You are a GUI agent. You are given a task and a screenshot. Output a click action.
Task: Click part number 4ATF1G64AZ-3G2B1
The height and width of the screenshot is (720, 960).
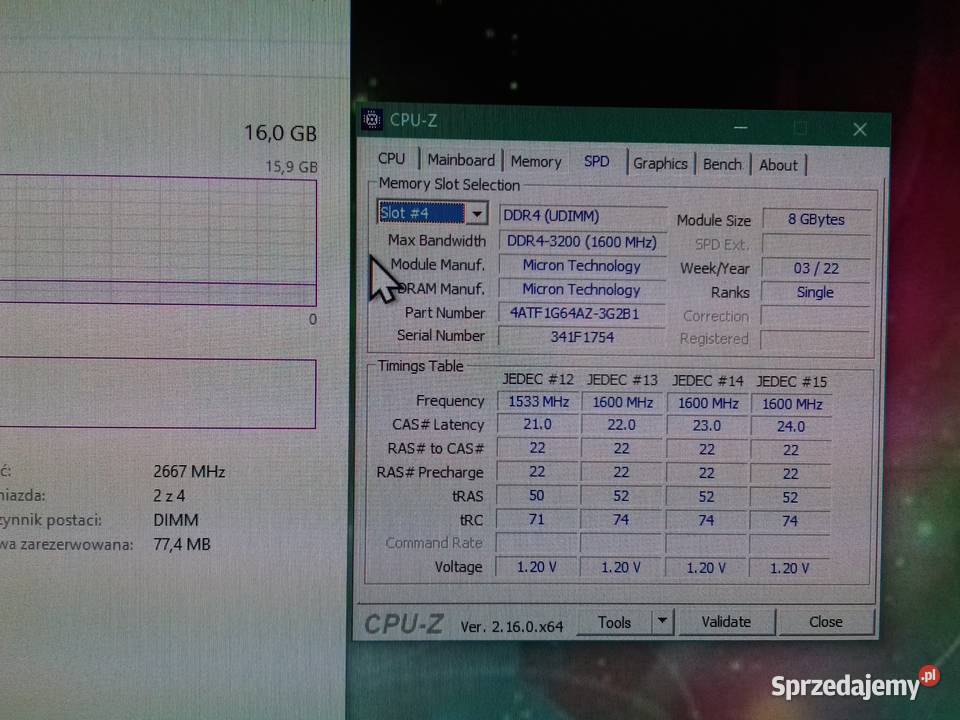[581, 313]
